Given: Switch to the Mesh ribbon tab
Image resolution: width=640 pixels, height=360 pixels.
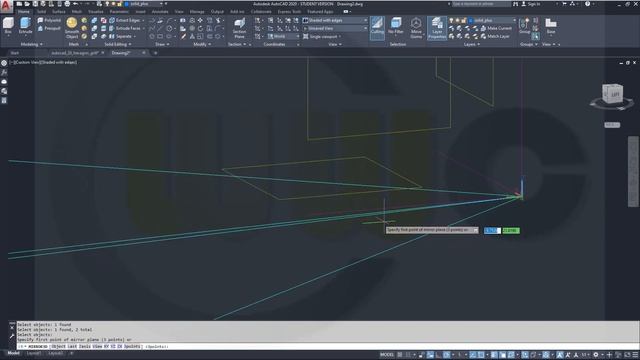Looking at the screenshot, I should (77, 12).
